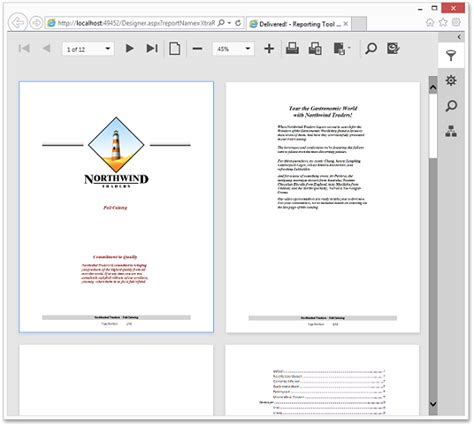Refresh the page in the browser

(x=238, y=23)
